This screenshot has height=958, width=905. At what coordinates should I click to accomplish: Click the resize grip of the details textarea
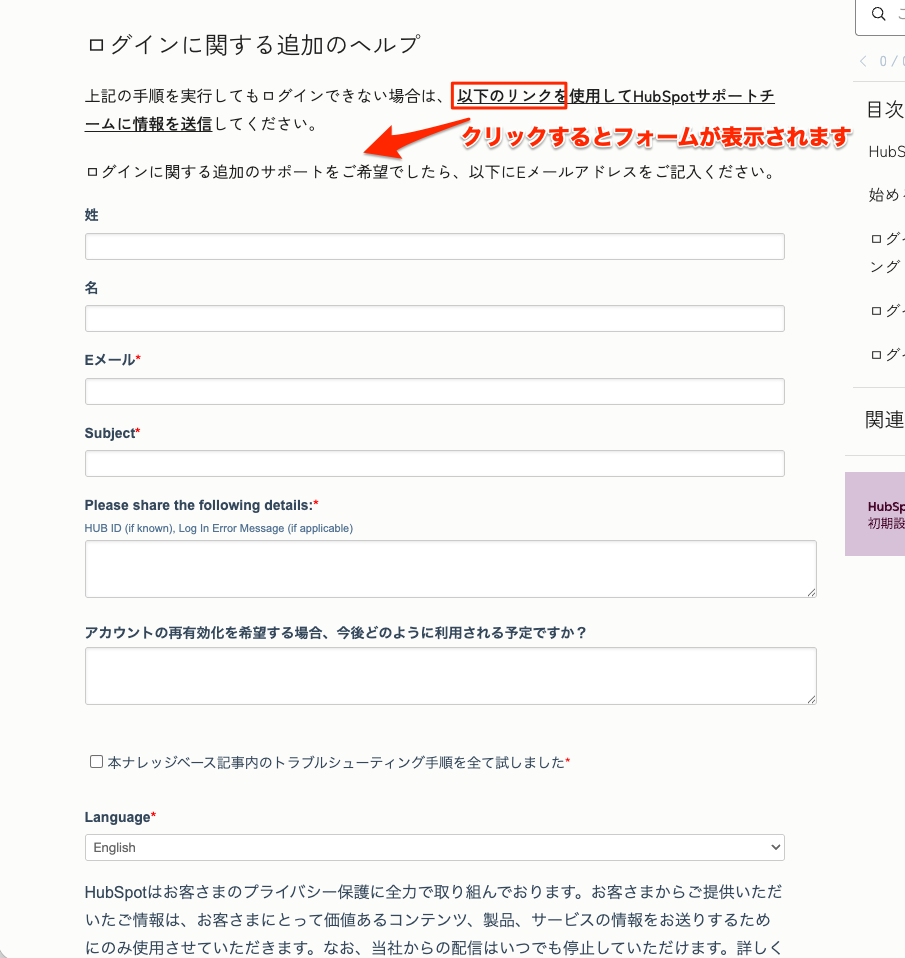tap(812, 595)
